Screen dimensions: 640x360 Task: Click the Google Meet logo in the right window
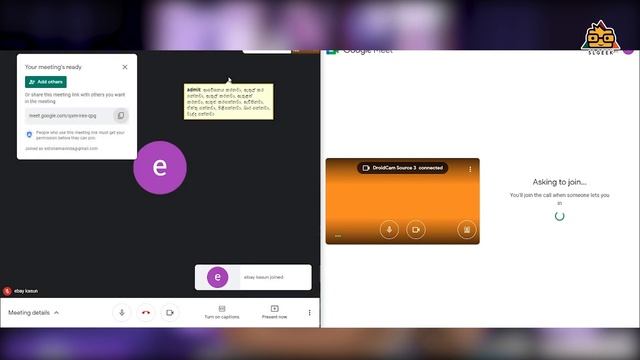(360, 51)
